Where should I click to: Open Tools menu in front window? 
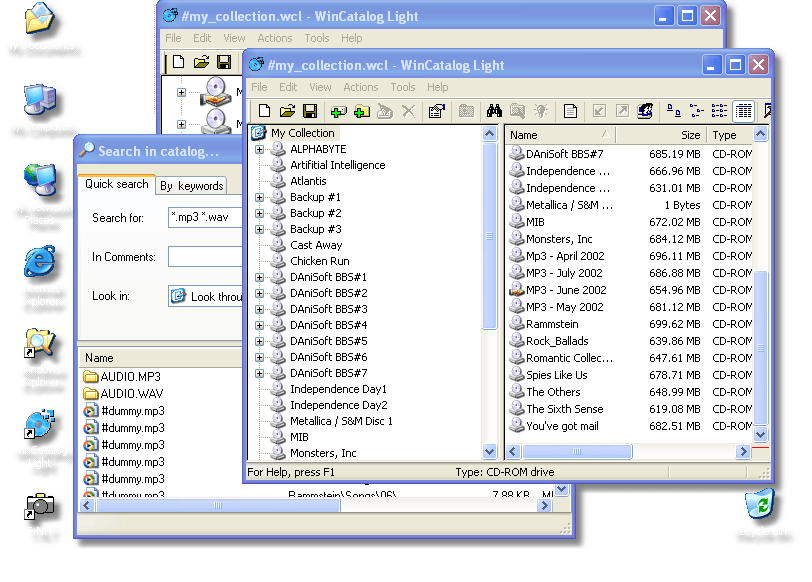(403, 87)
